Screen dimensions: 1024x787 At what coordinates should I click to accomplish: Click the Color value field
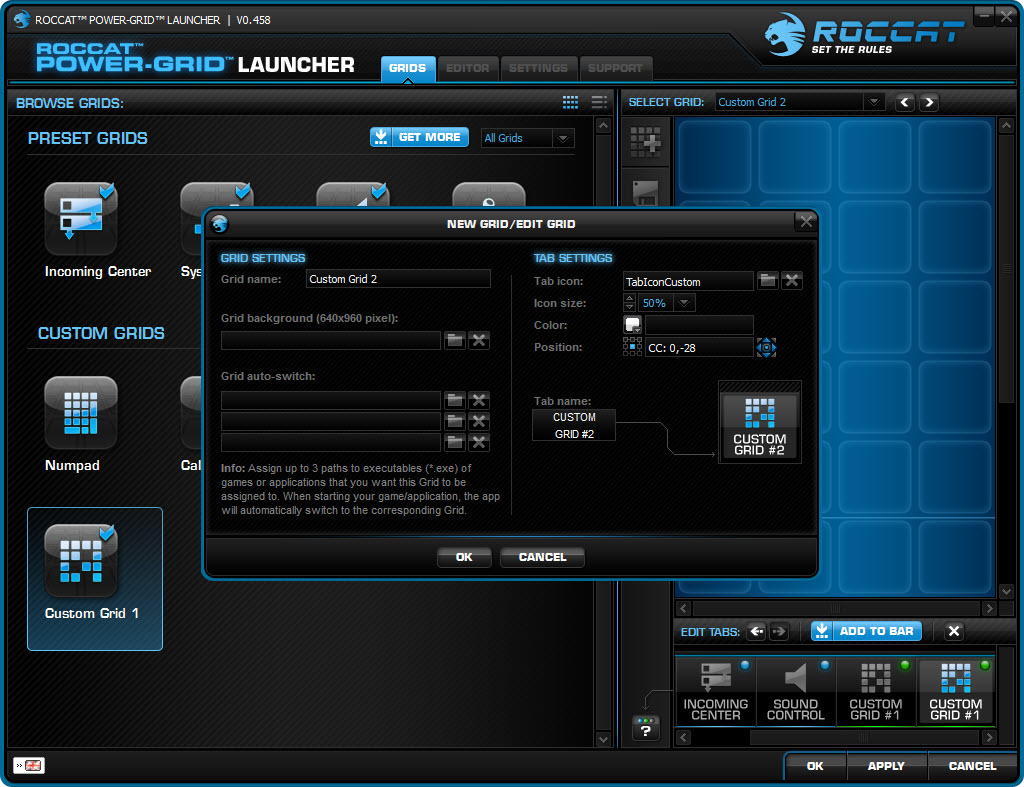click(699, 325)
